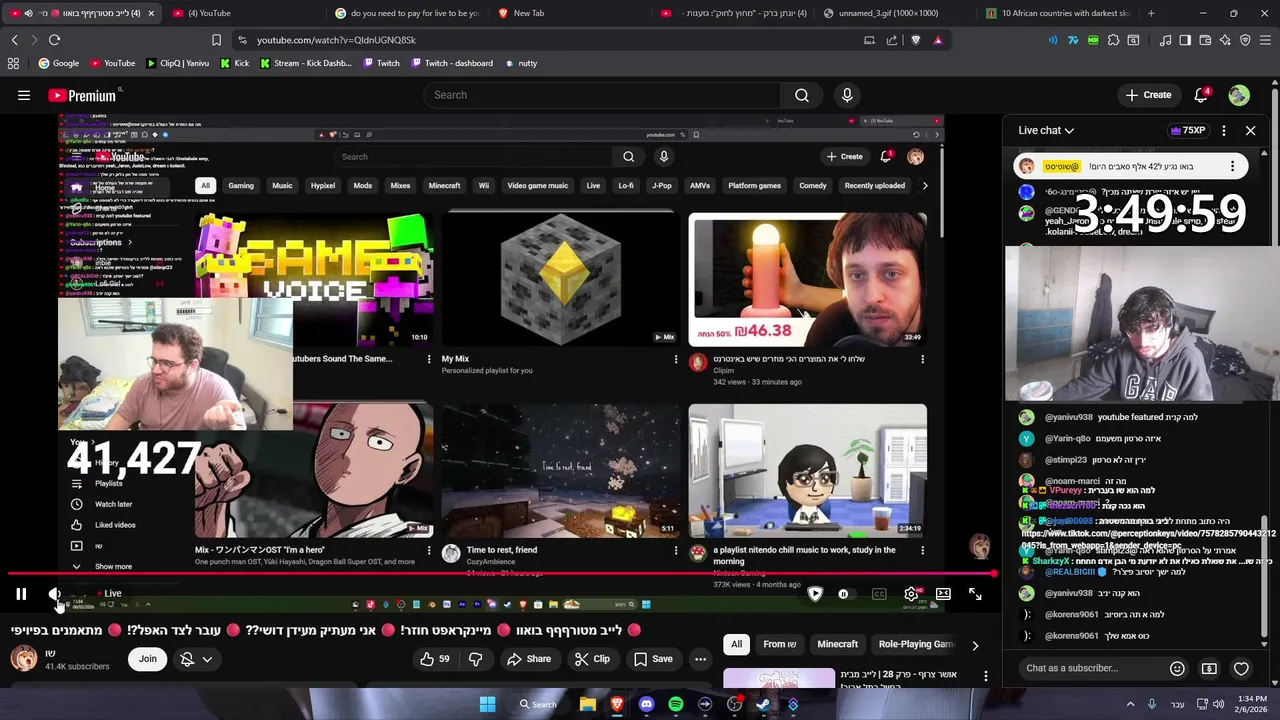Screen dimensions: 1280x720
Task: Click the Clip button
Action: (x=592, y=659)
